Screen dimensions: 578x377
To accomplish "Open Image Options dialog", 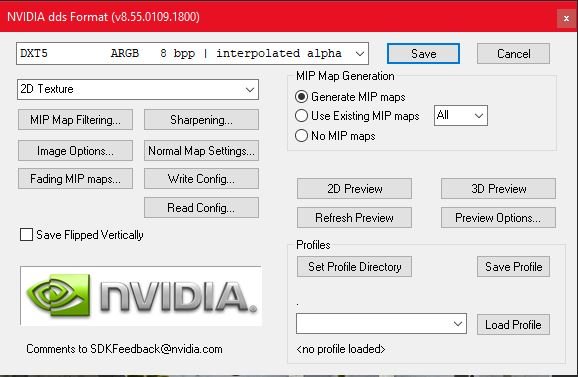I will coord(75,151).
